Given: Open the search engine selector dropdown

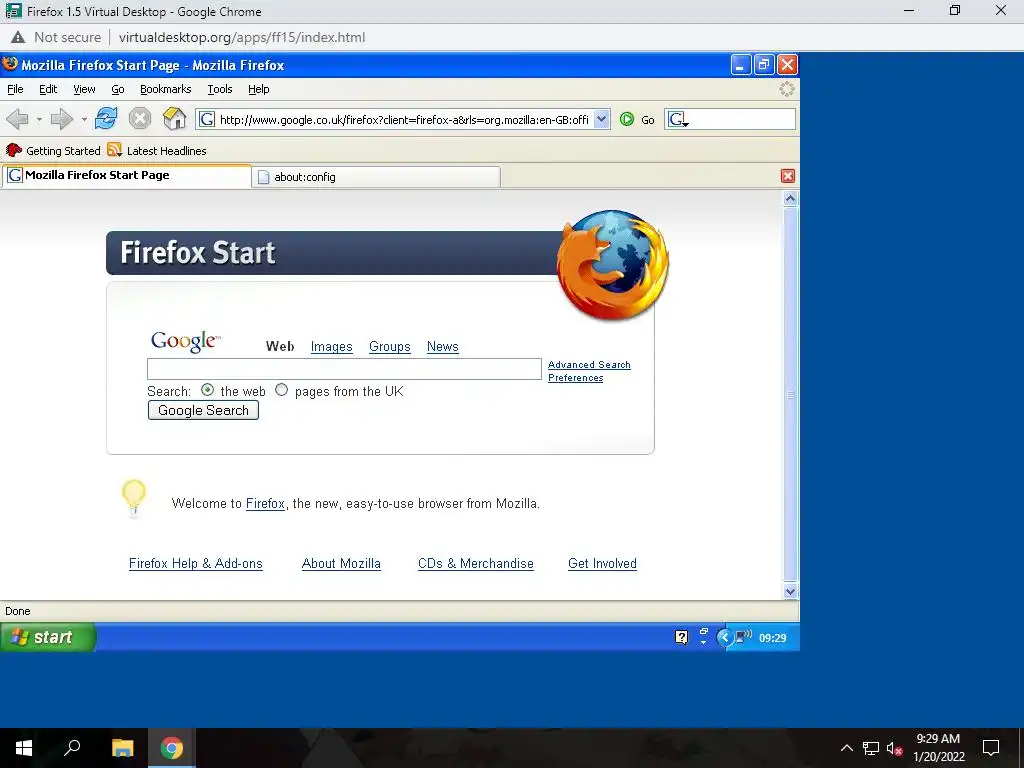Looking at the screenshot, I should 678,120.
